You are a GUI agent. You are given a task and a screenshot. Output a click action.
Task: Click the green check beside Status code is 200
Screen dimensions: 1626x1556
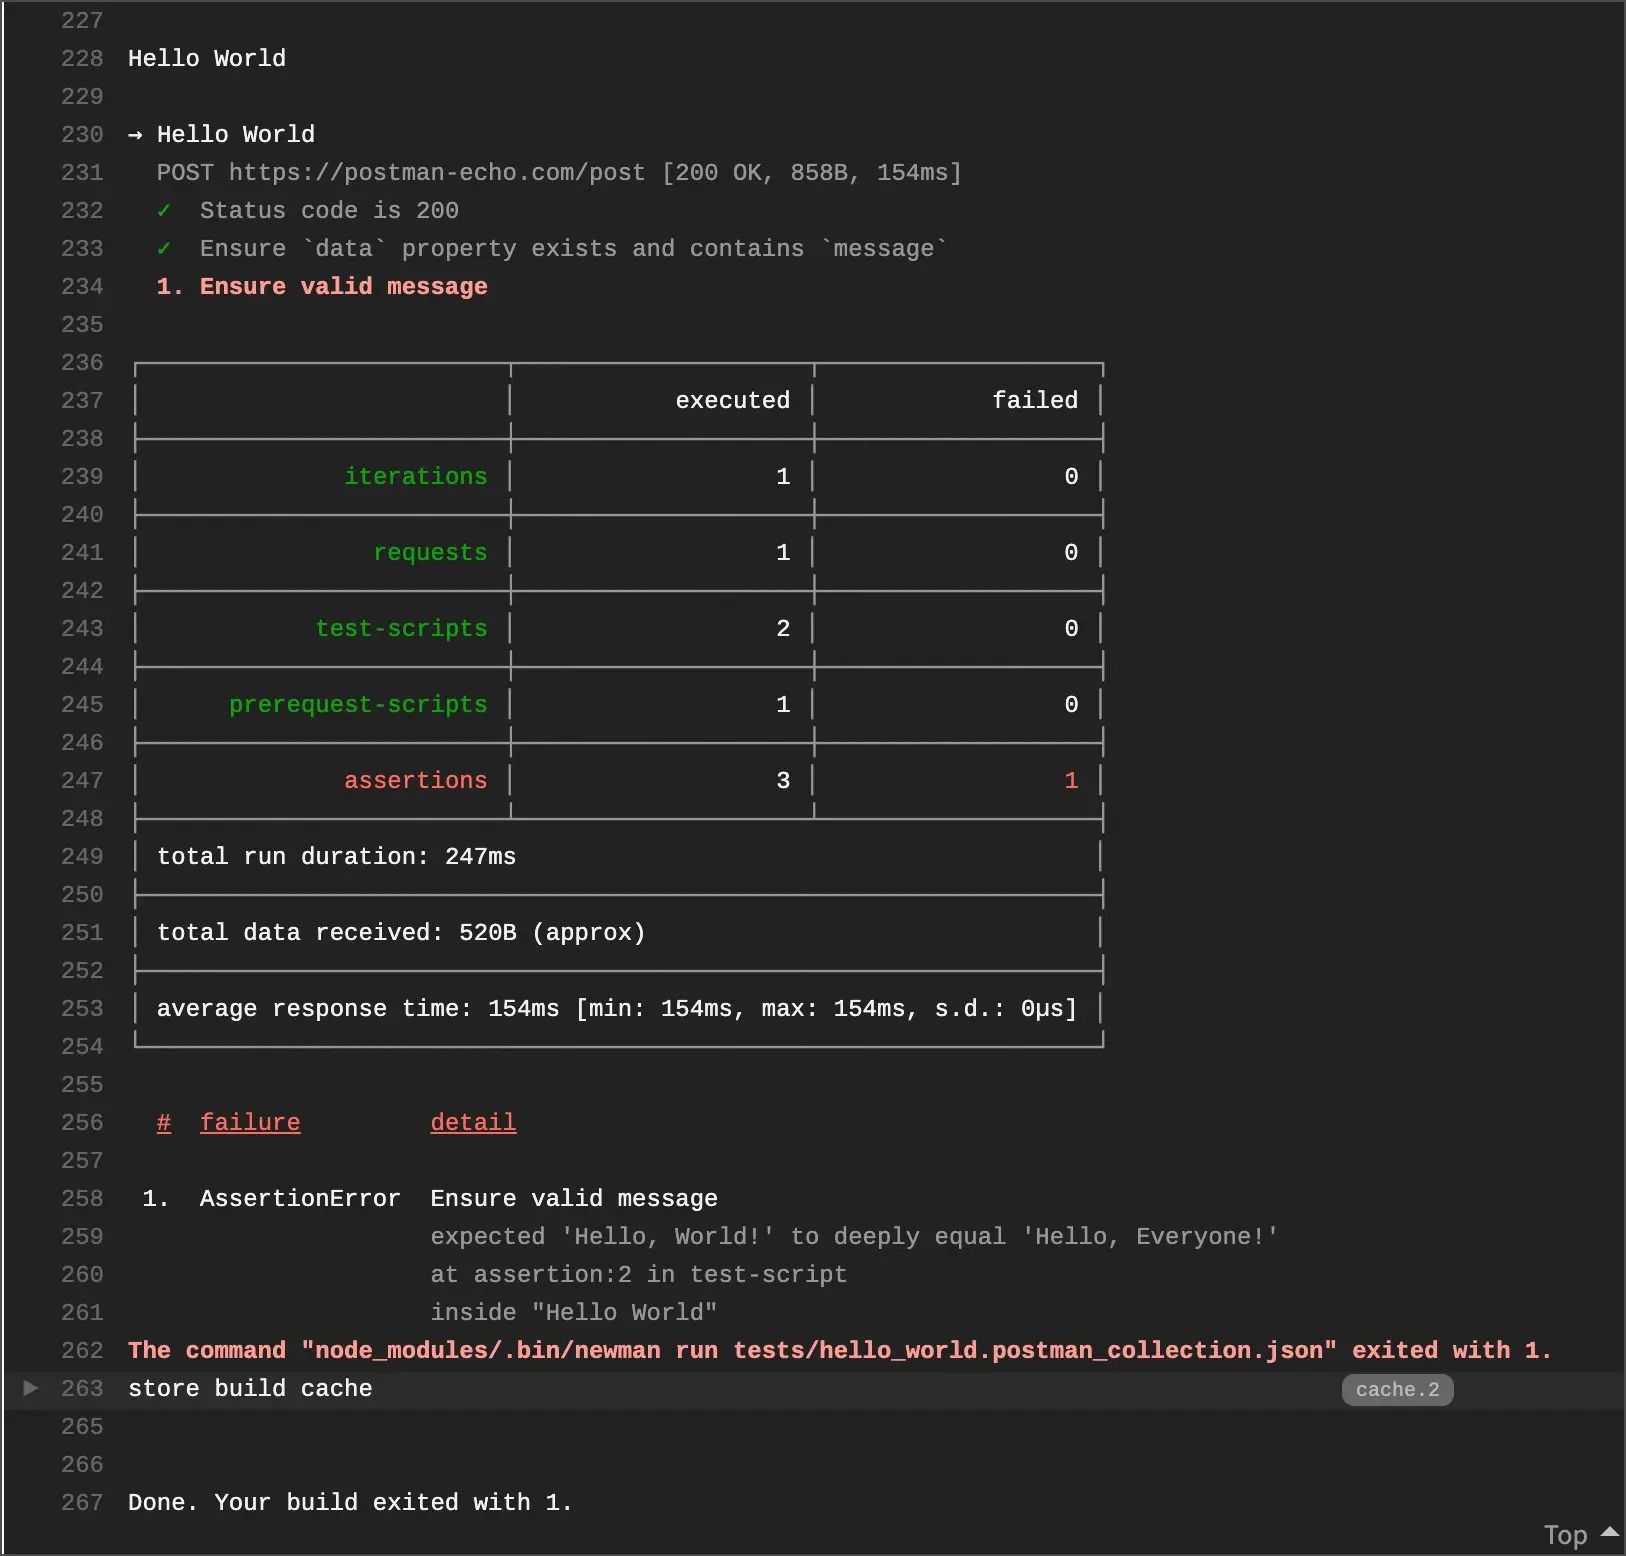[164, 210]
